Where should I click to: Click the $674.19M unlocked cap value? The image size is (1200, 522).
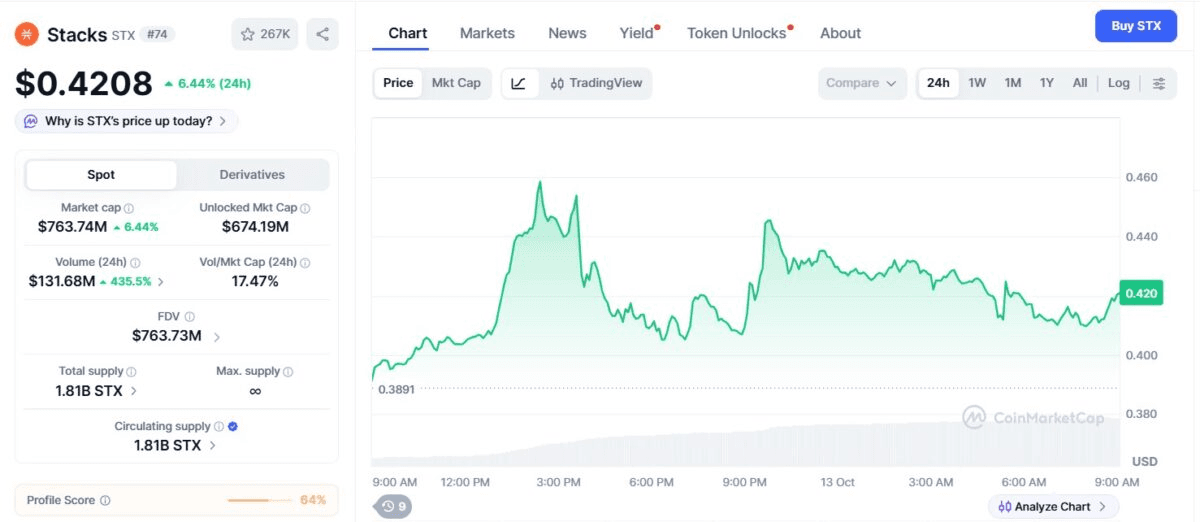click(x=255, y=227)
